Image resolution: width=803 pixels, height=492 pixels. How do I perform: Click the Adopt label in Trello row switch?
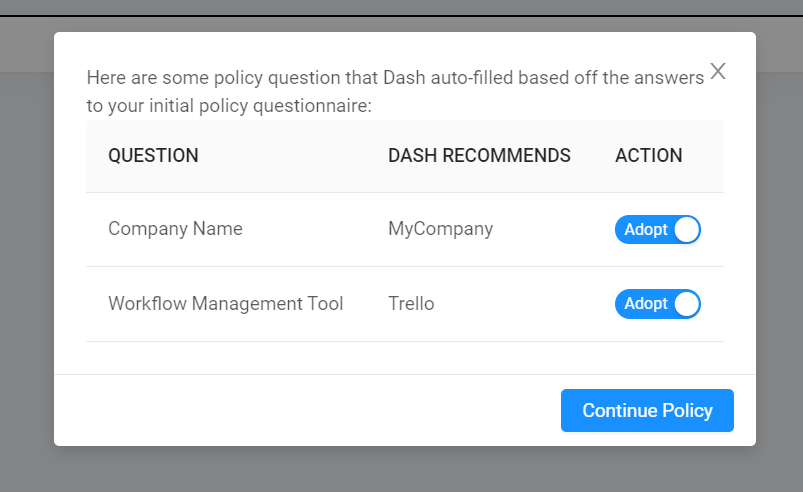click(x=645, y=303)
